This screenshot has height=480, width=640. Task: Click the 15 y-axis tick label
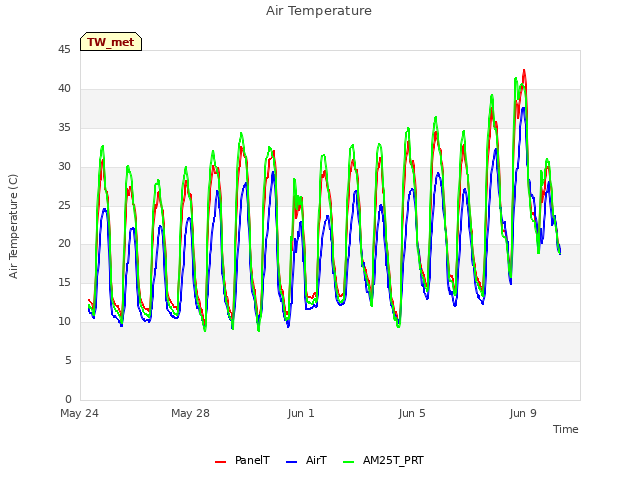click(64, 282)
